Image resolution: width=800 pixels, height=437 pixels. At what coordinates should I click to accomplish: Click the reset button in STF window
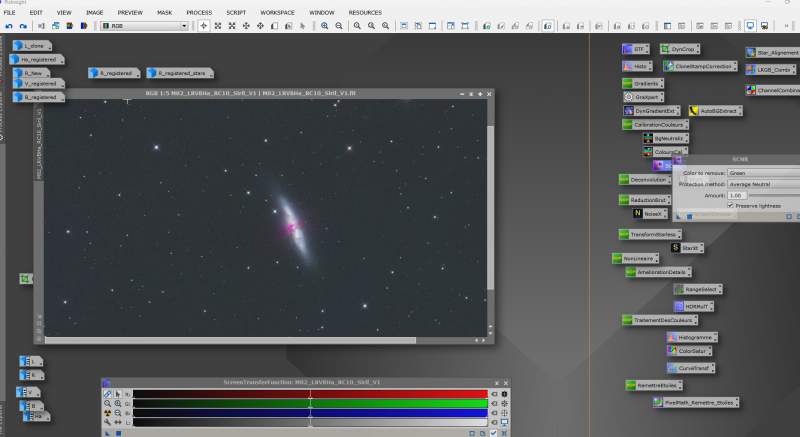click(504, 433)
